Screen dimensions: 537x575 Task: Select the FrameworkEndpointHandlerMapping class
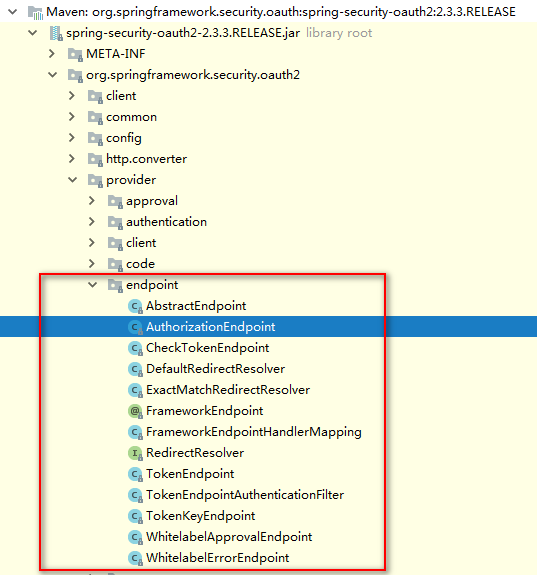point(254,432)
